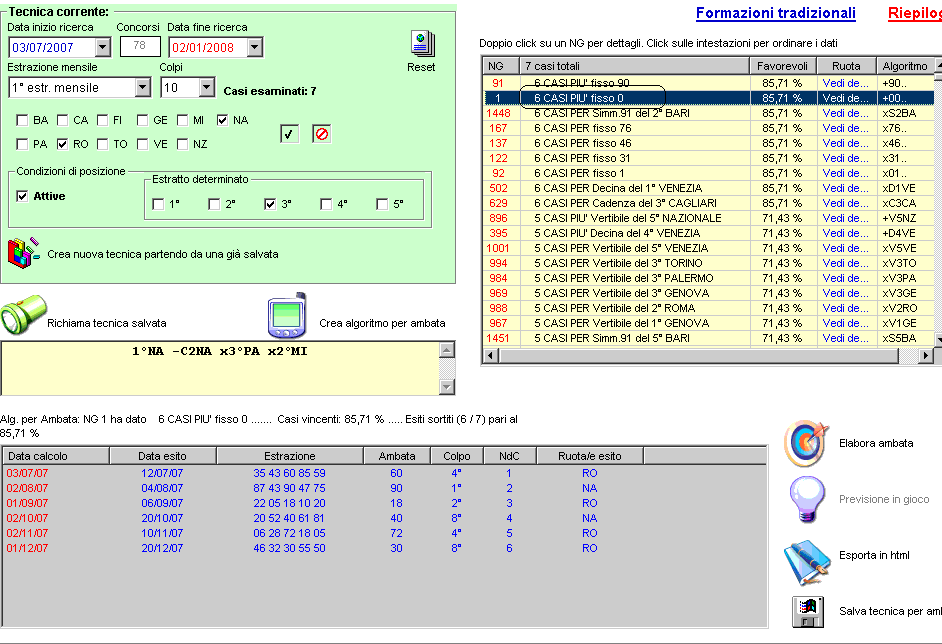The image size is (942, 644).
Task: Click the results table scroll-right arrow
Action: (926, 356)
